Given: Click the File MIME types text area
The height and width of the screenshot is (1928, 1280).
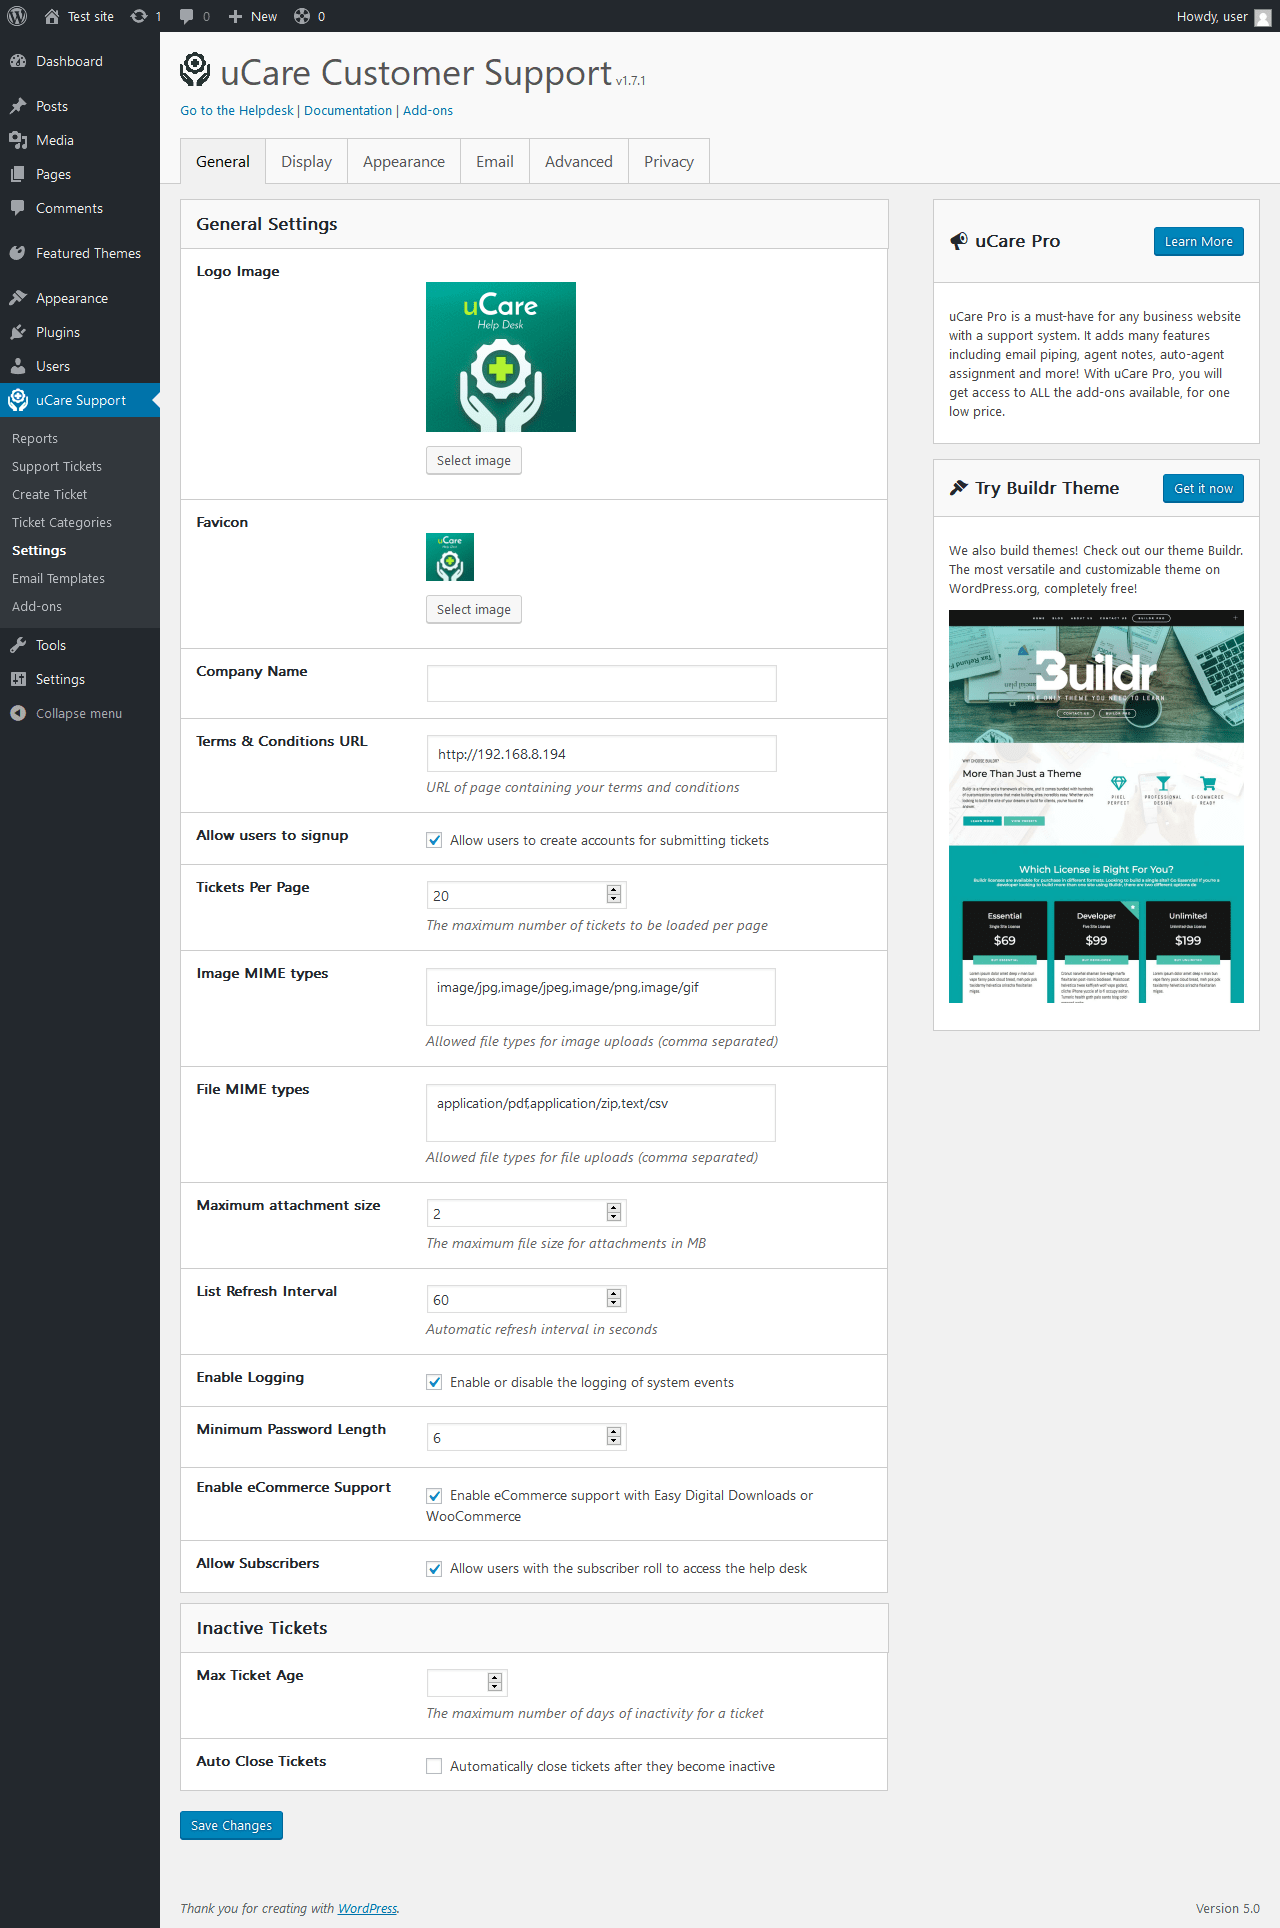Looking at the screenshot, I should pyautogui.click(x=601, y=1112).
